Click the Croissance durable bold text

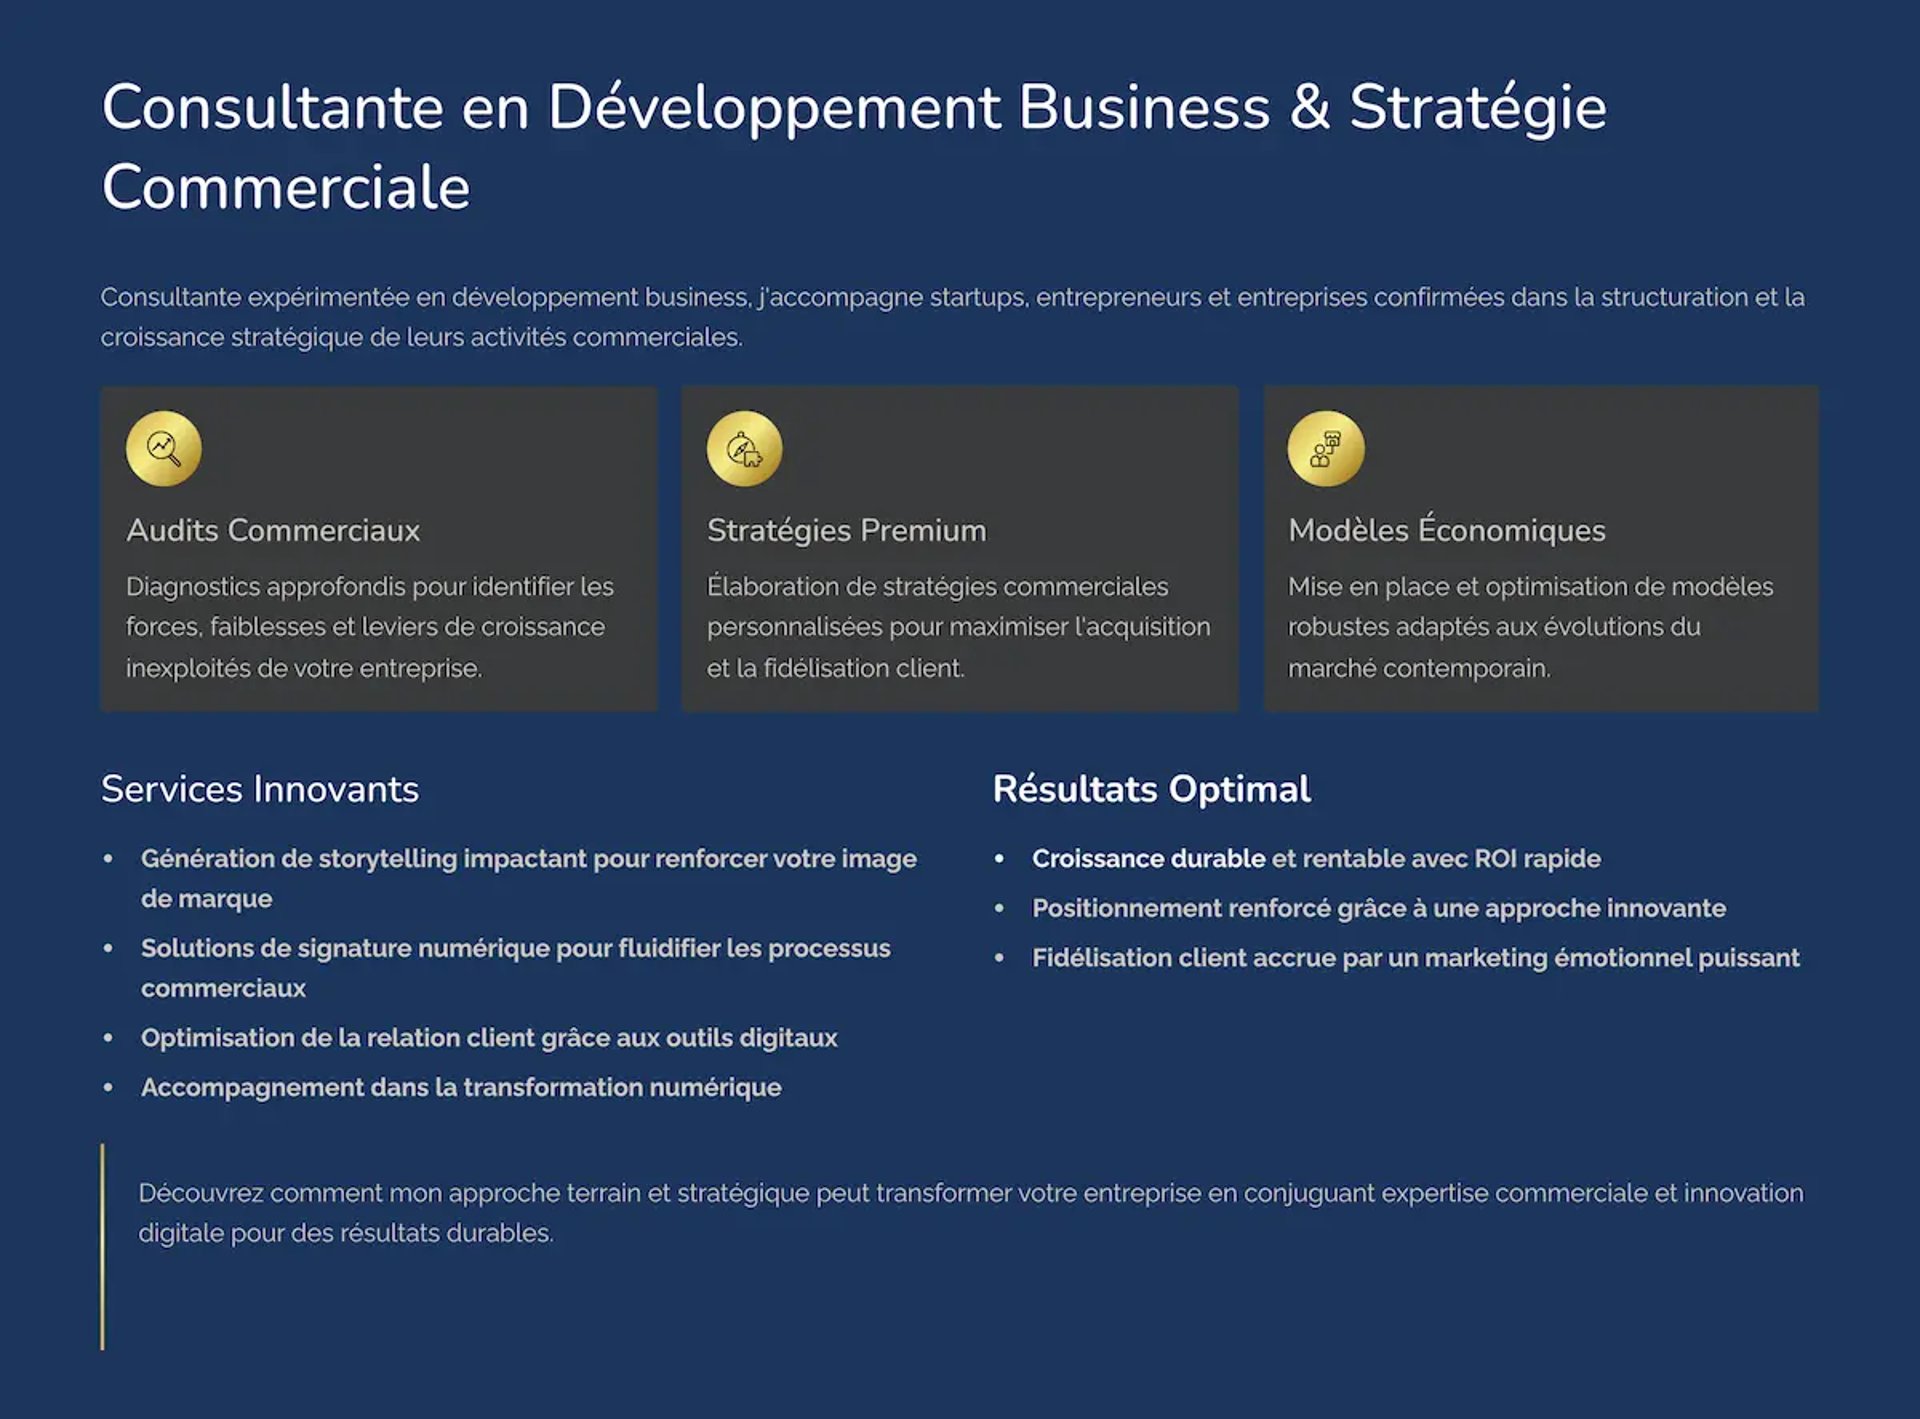pyautogui.click(x=1148, y=859)
